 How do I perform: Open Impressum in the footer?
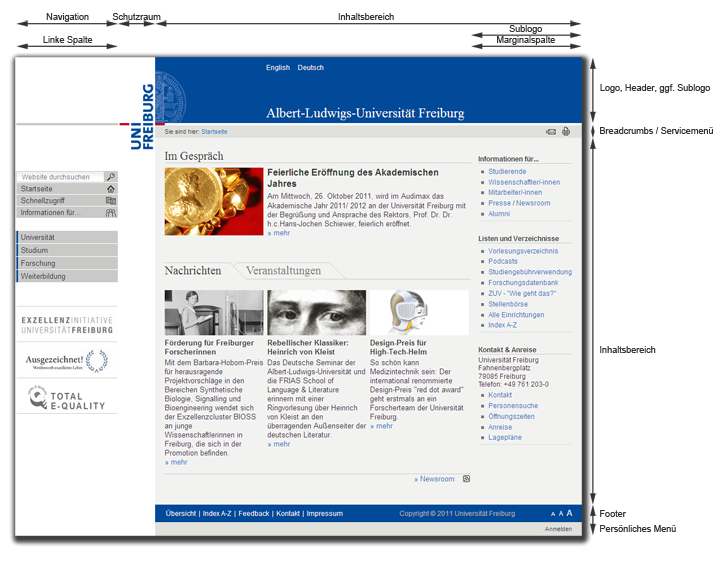(325, 514)
